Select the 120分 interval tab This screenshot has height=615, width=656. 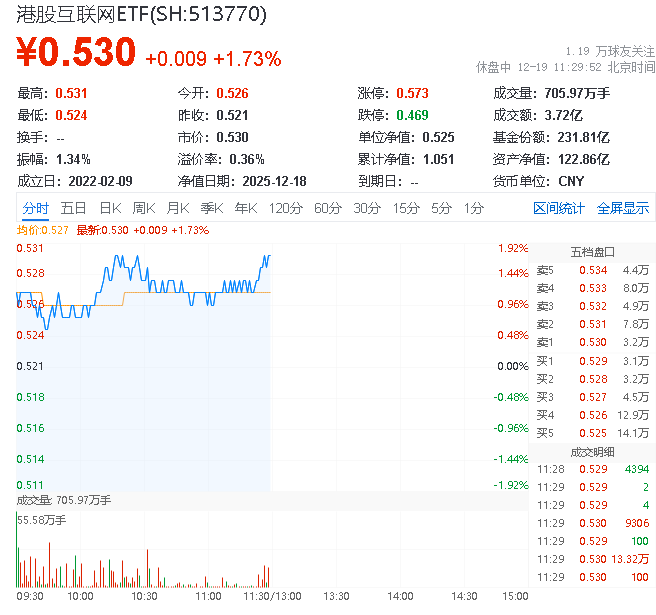pos(285,208)
